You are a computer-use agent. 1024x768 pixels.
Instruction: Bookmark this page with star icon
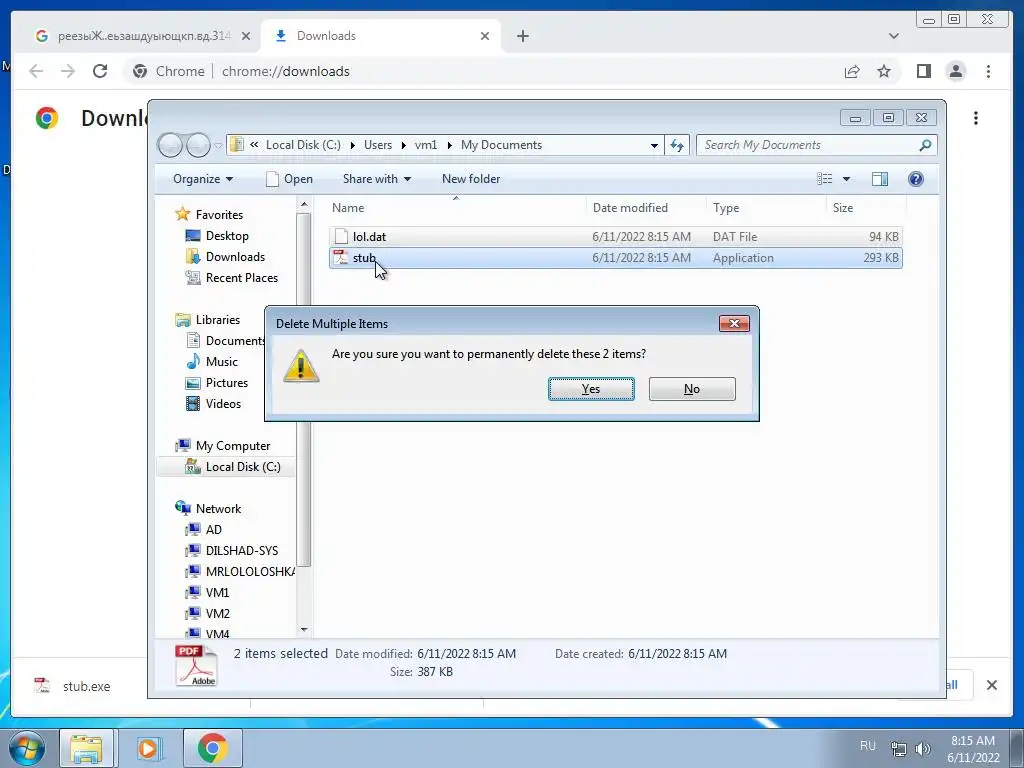pos(884,71)
